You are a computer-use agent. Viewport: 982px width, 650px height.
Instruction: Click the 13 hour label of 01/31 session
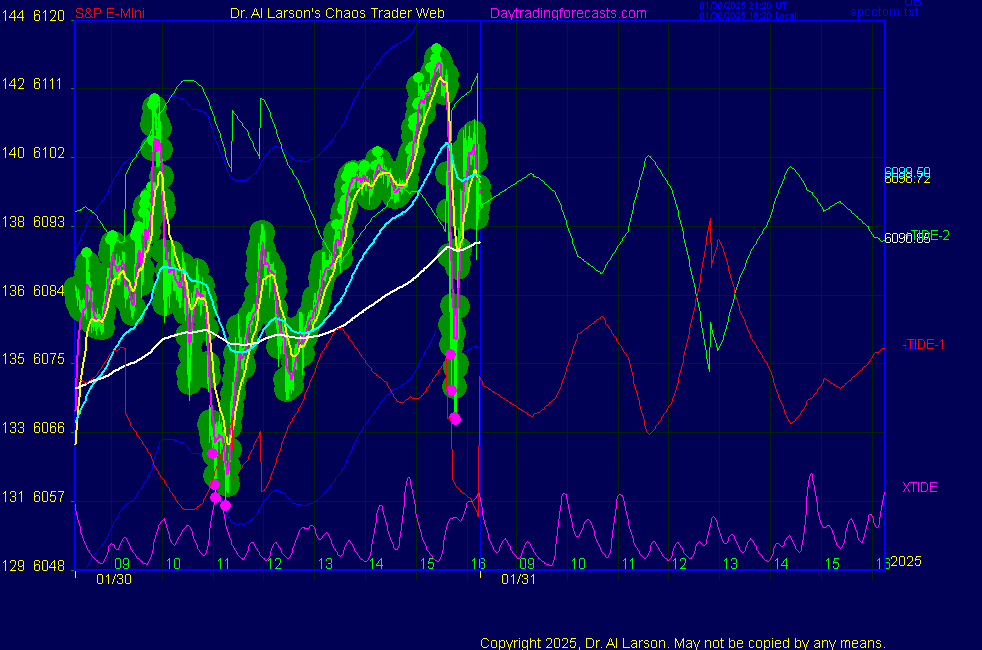coord(730,564)
